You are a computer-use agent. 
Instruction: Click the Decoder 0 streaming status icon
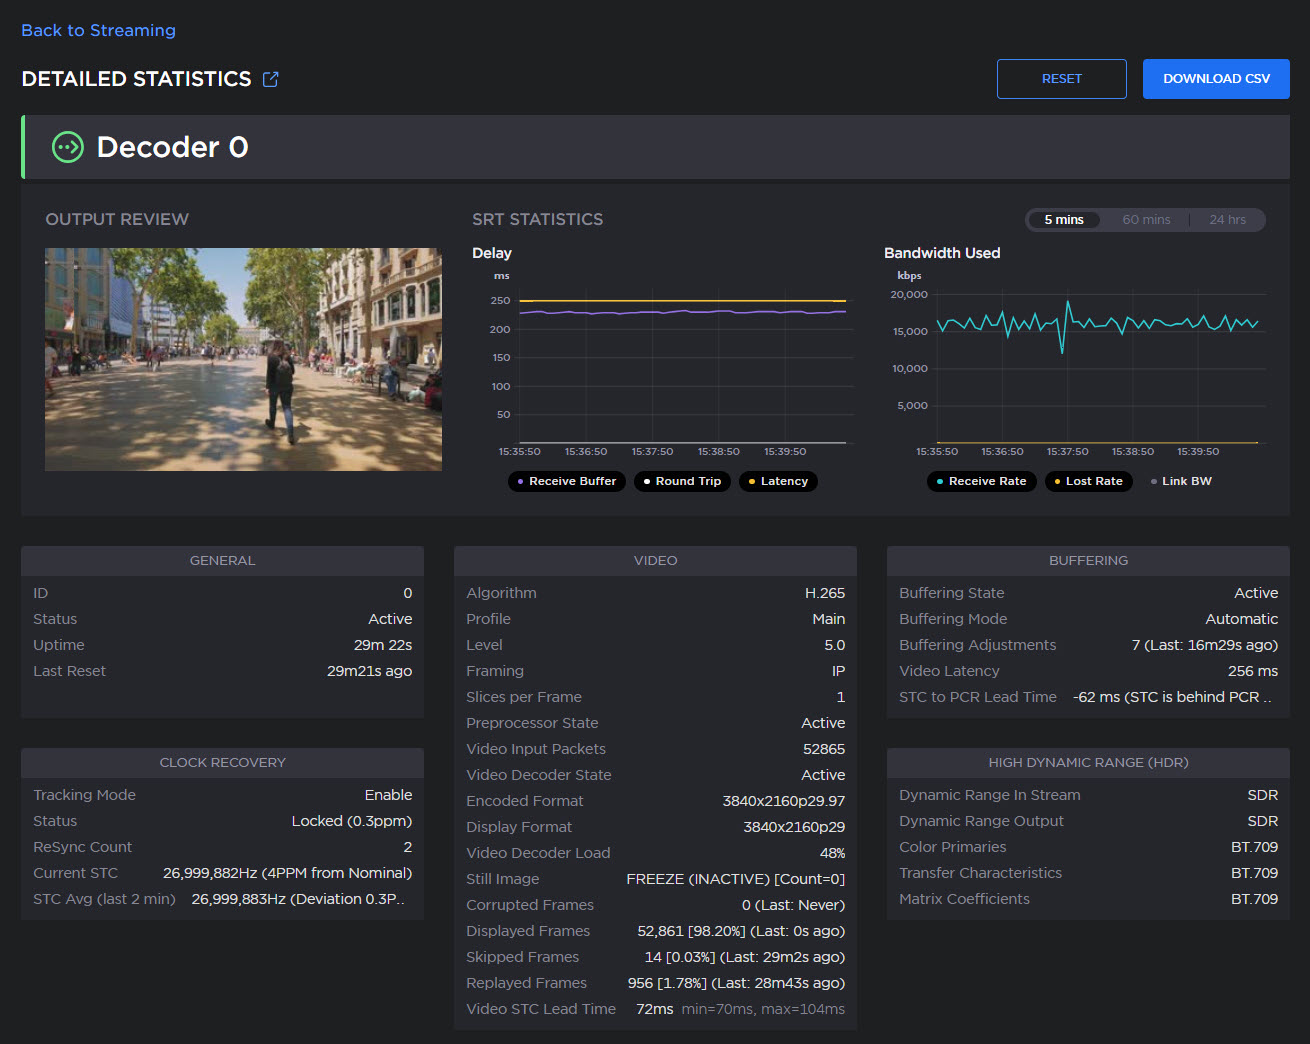[x=68, y=147]
